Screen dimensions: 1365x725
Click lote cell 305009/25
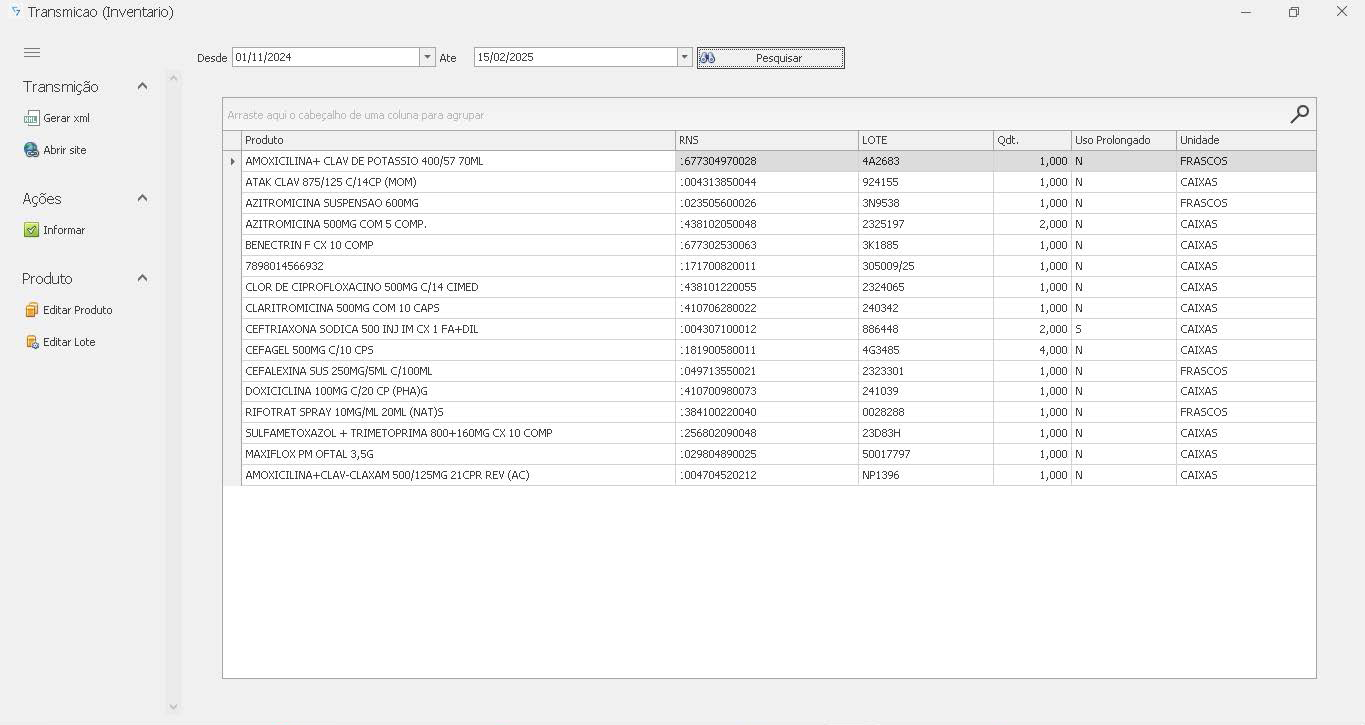point(926,266)
